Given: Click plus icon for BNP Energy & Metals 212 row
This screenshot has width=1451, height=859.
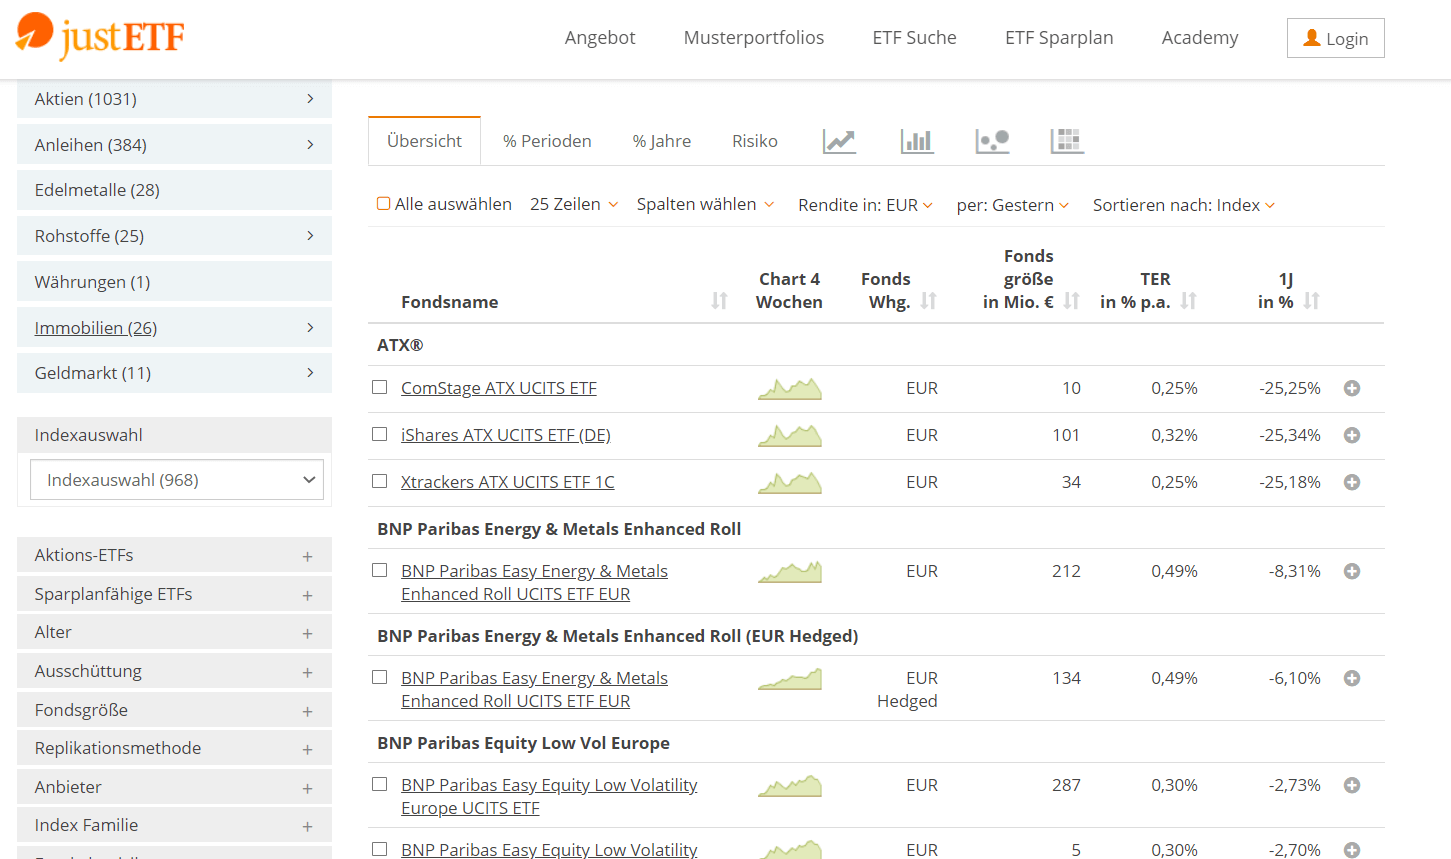Looking at the screenshot, I should pos(1352,571).
